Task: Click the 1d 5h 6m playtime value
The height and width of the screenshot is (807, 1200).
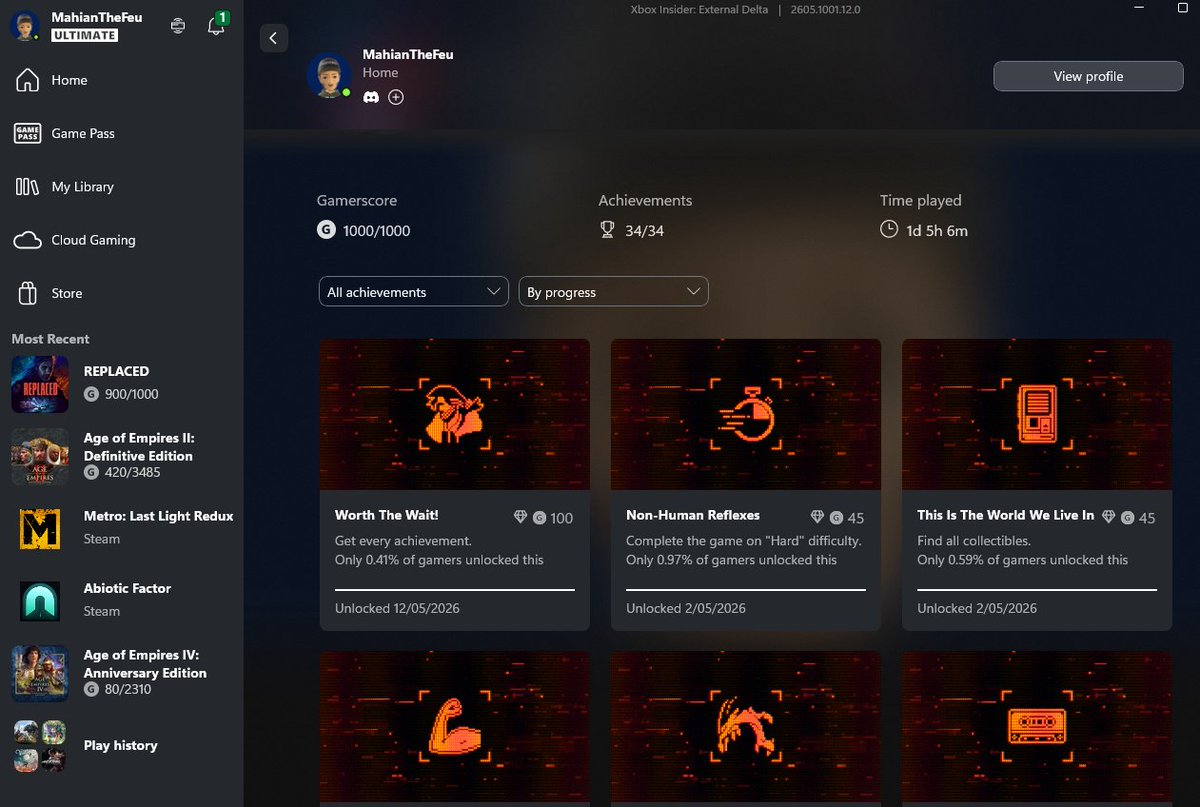Action: pos(937,231)
